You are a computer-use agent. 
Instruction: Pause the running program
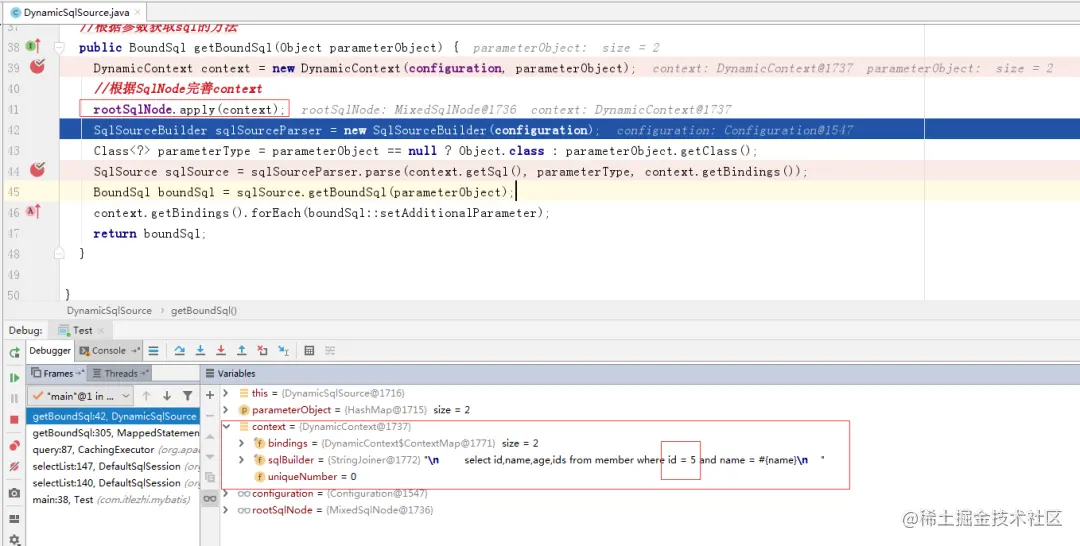tap(14, 398)
